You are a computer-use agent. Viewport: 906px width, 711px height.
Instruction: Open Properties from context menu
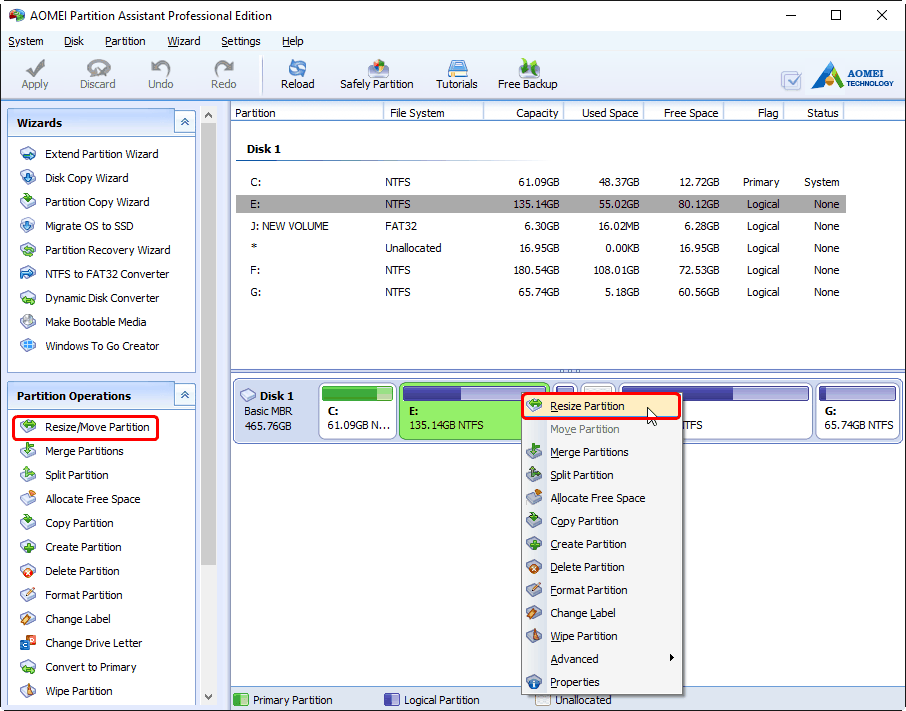601,682
